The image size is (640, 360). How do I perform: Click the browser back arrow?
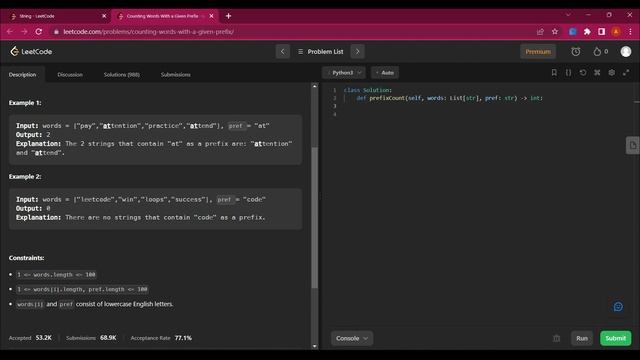point(9,31)
